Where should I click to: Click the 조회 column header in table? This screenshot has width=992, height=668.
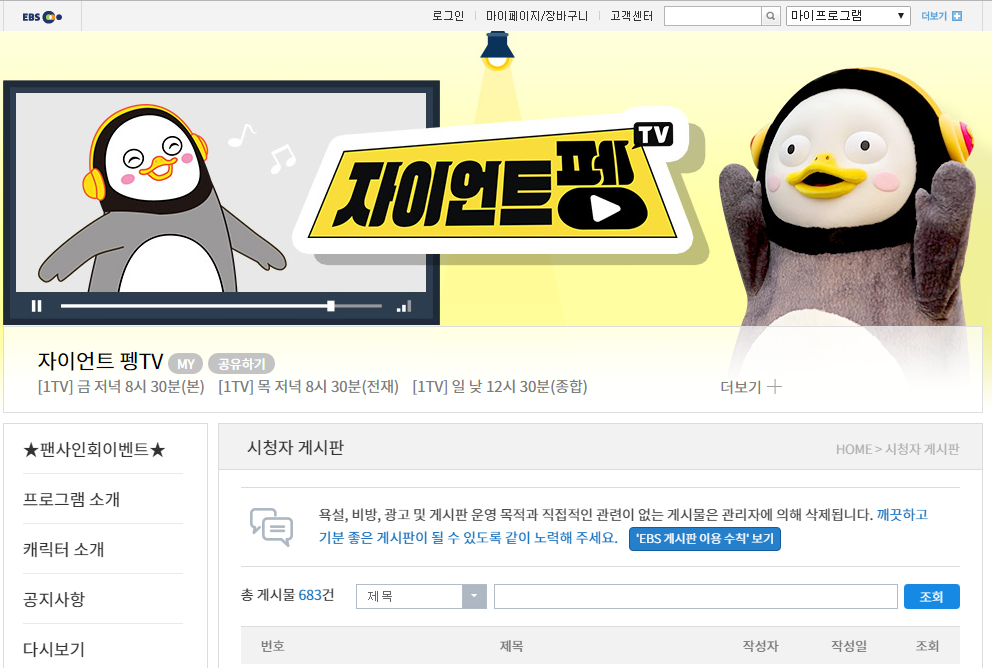pos(927,646)
